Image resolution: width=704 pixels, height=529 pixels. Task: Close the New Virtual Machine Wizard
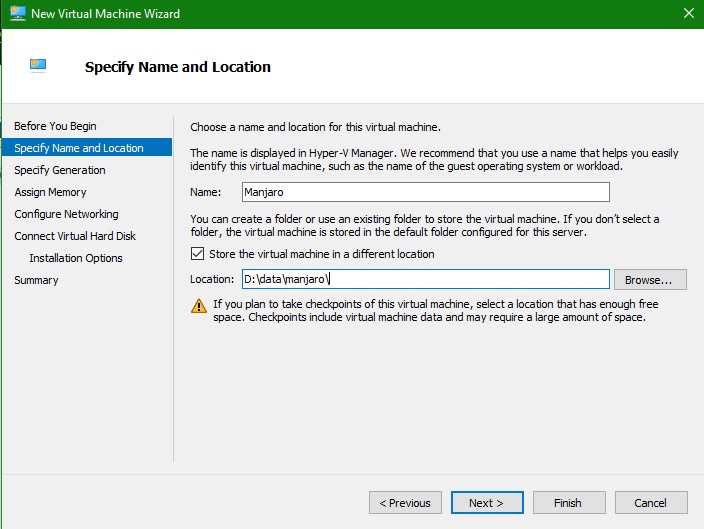point(688,14)
